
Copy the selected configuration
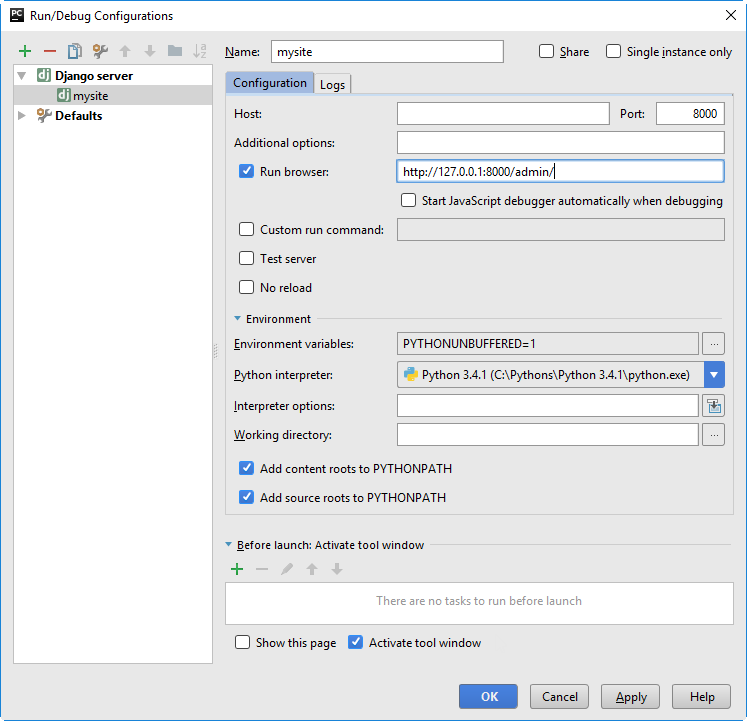(75, 51)
